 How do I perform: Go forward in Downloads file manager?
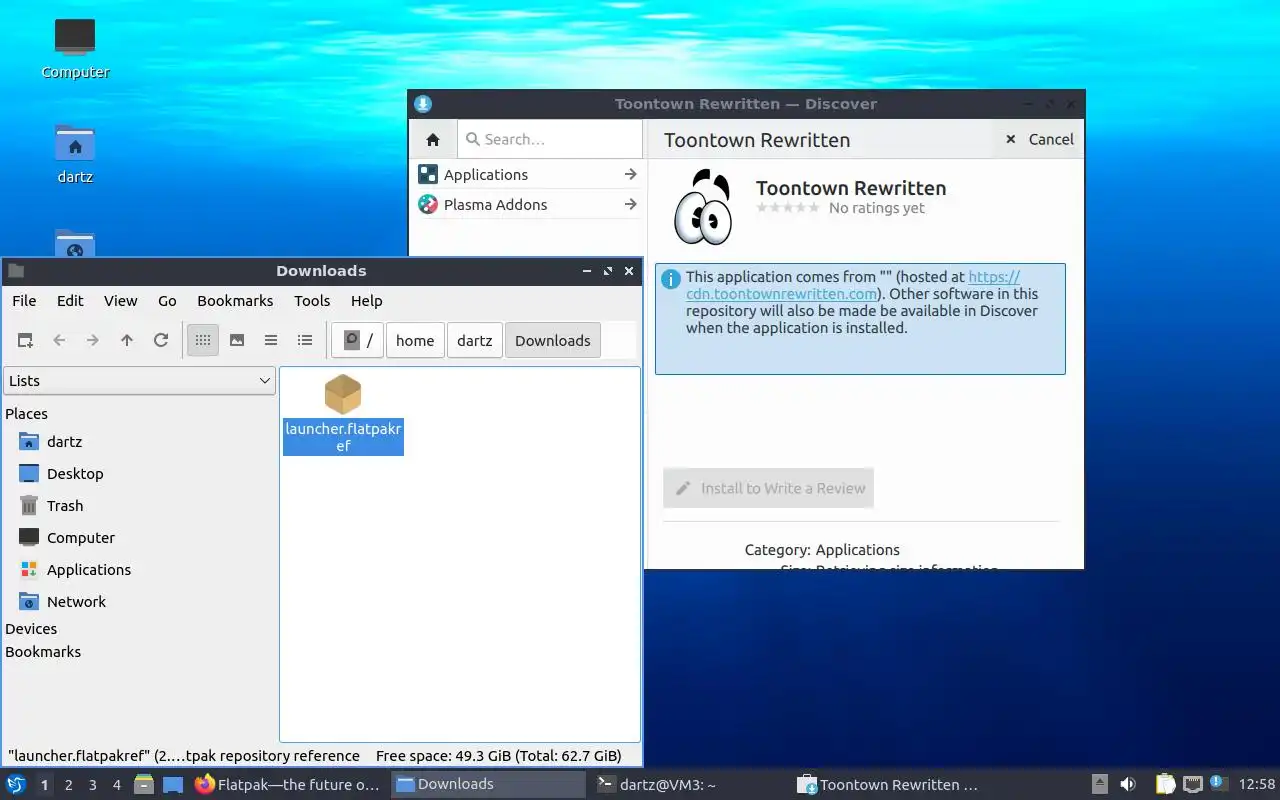pyautogui.click(x=93, y=340)
